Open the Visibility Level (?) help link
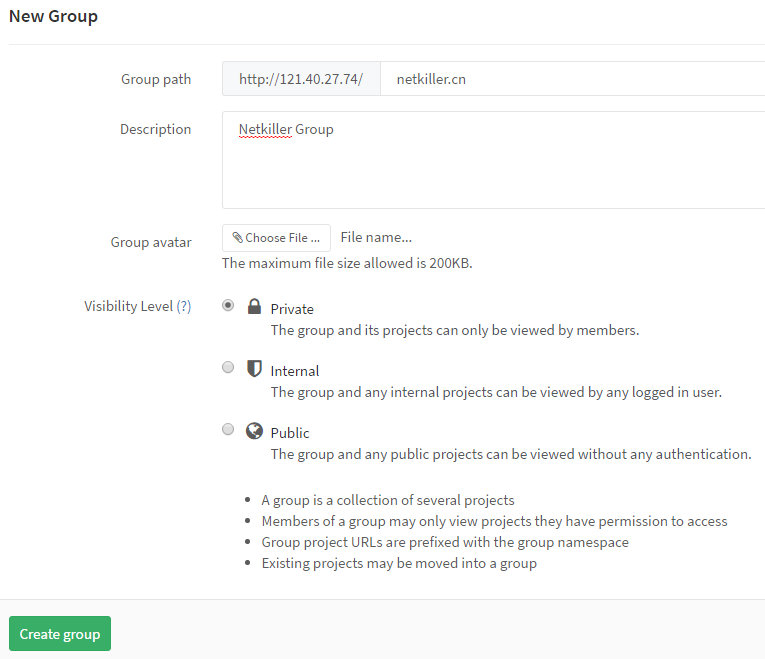The height and width of the screenshot is (659, 765). click(184, 306)
